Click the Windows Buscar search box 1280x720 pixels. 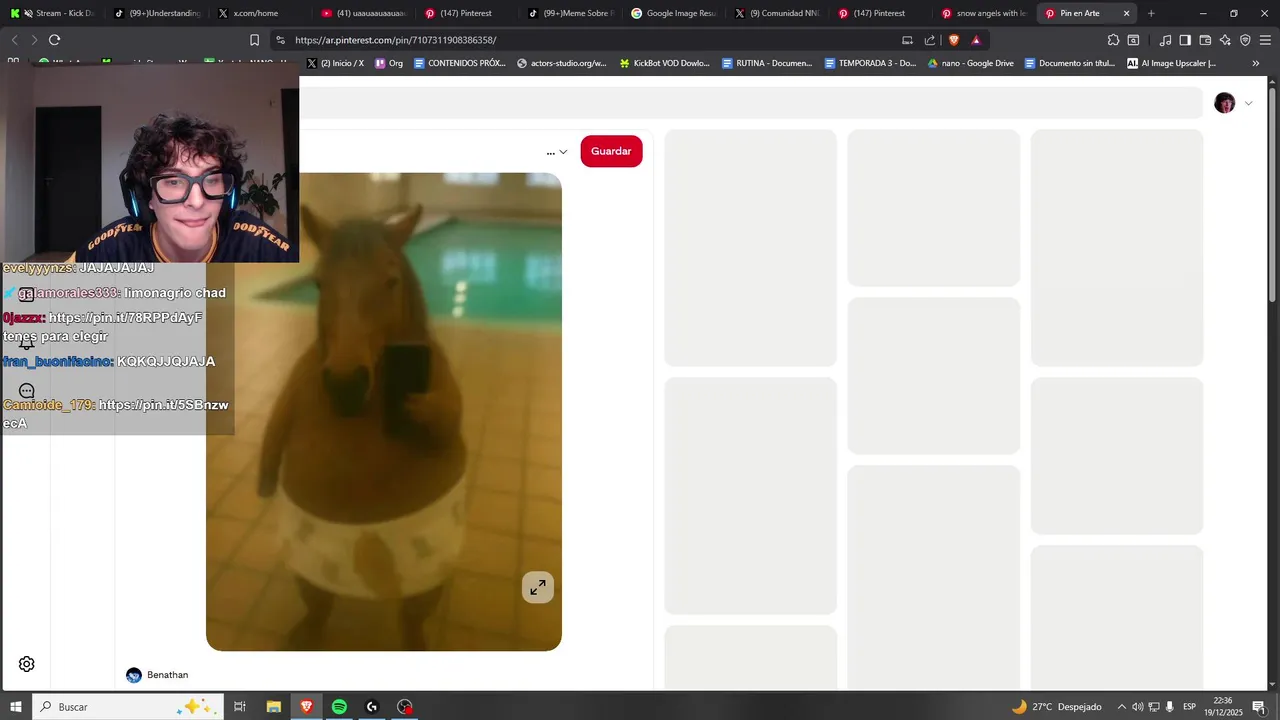(x=127, y=707)
